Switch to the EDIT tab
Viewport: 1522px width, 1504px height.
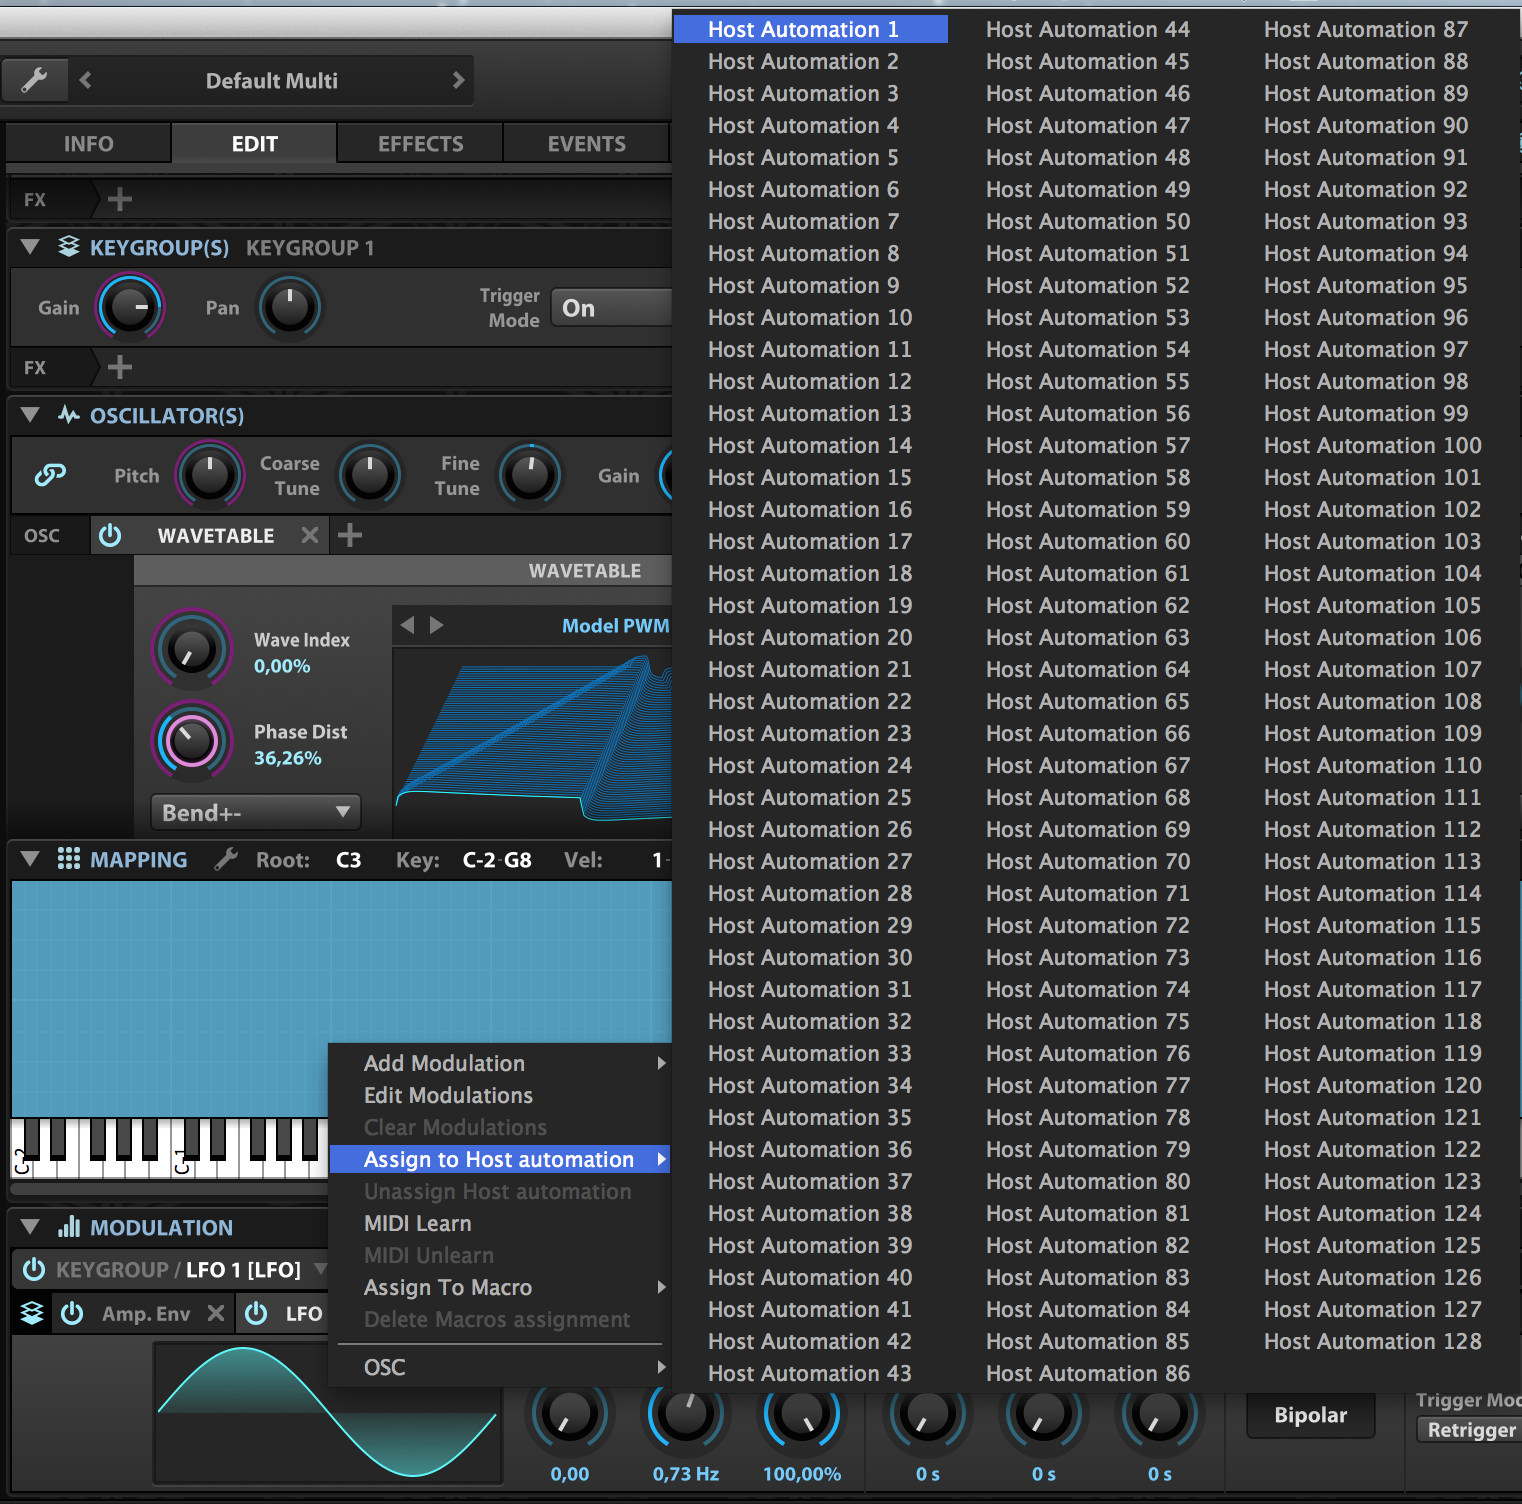click(x=255, y=144)
